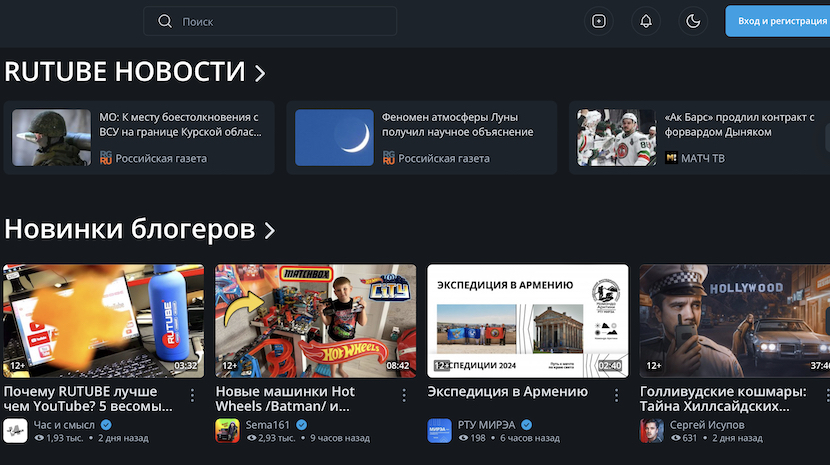Open title Почему RUTUBE лучше чем YouTube

(88, 399)
